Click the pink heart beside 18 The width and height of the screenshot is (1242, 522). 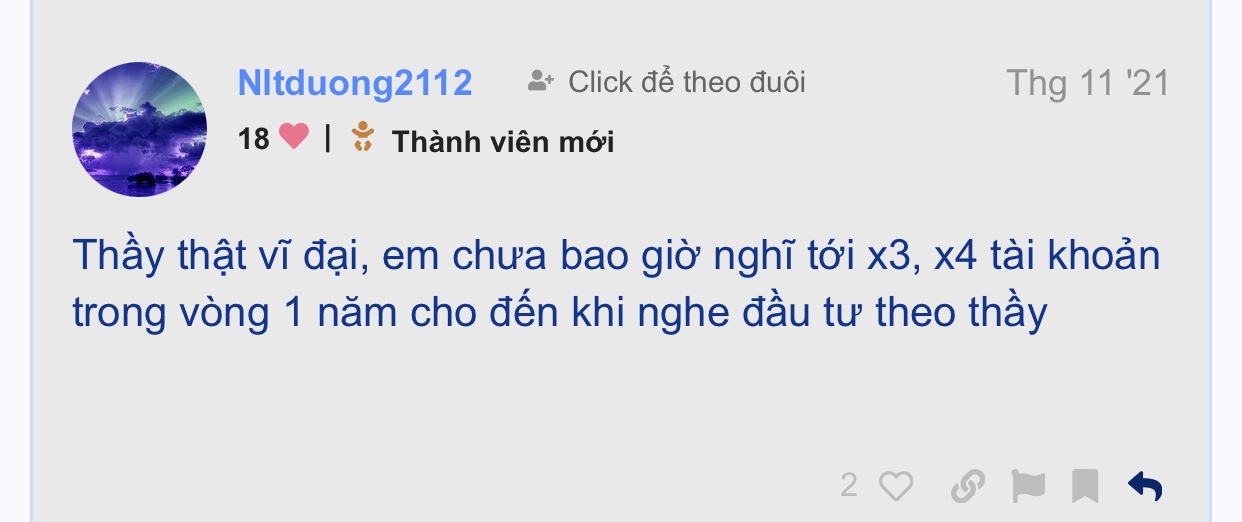point(294,136)
